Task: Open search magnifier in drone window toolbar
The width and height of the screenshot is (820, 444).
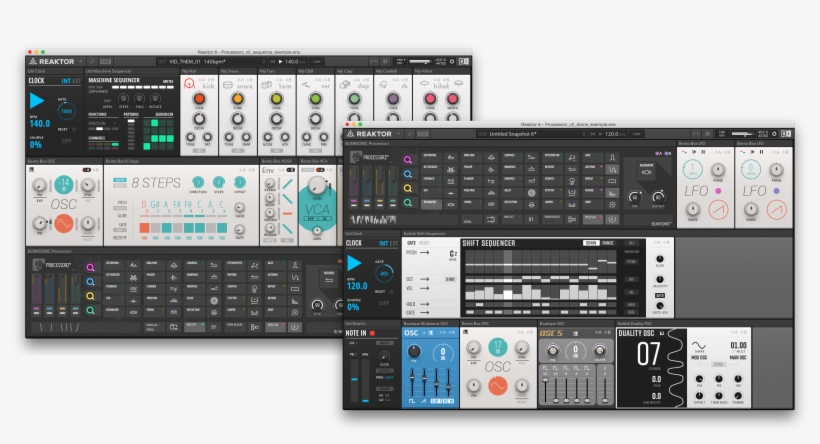Action: pos(409,134)
